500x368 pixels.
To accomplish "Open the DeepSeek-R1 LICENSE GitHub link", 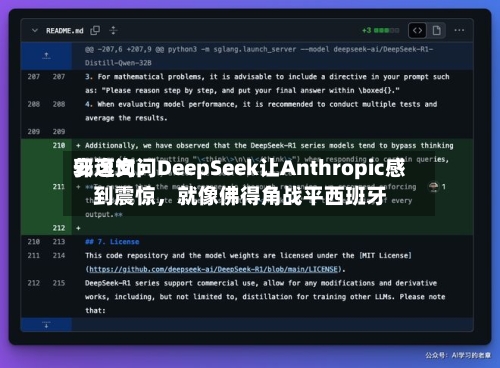I will point(214,269).
